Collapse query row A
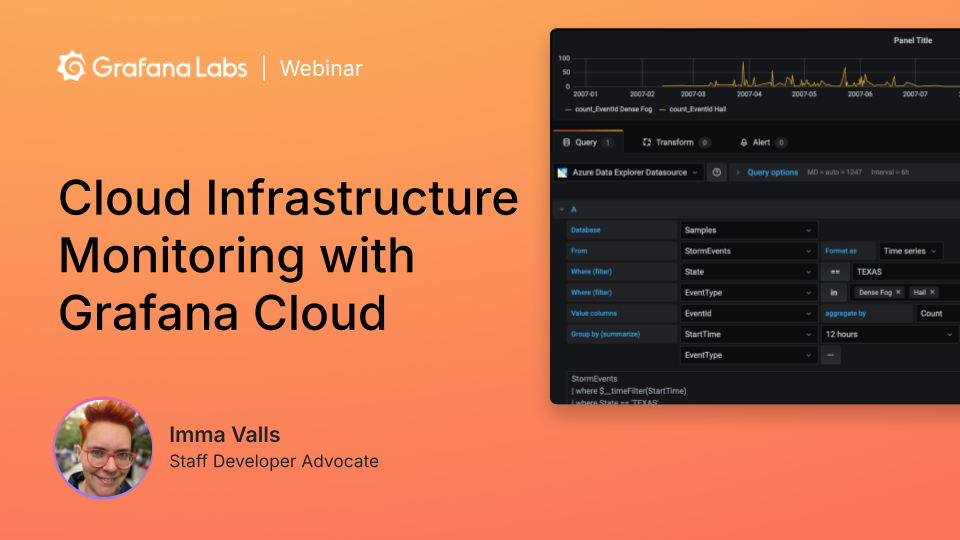Viewport: 960px width, 540px height. [560, 209]
